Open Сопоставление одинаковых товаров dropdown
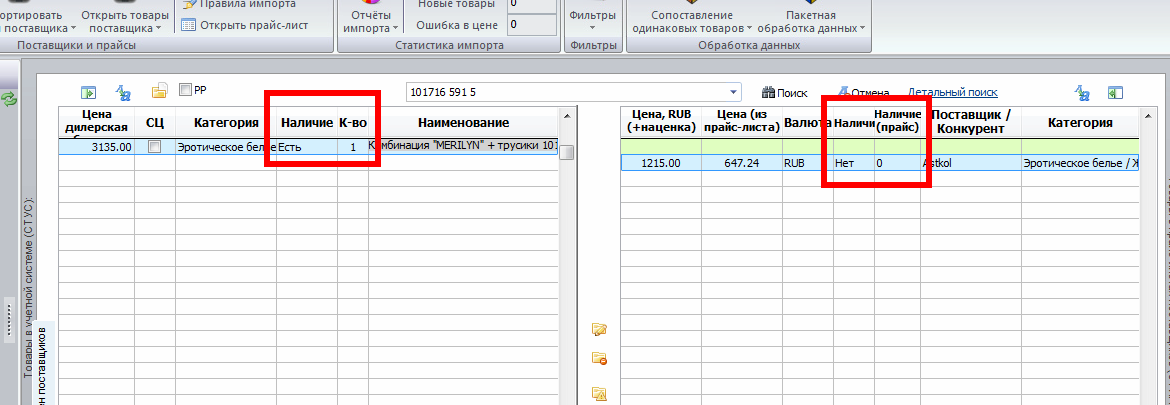The height and width of the screenshot is (405, 1170). point(692,22)
